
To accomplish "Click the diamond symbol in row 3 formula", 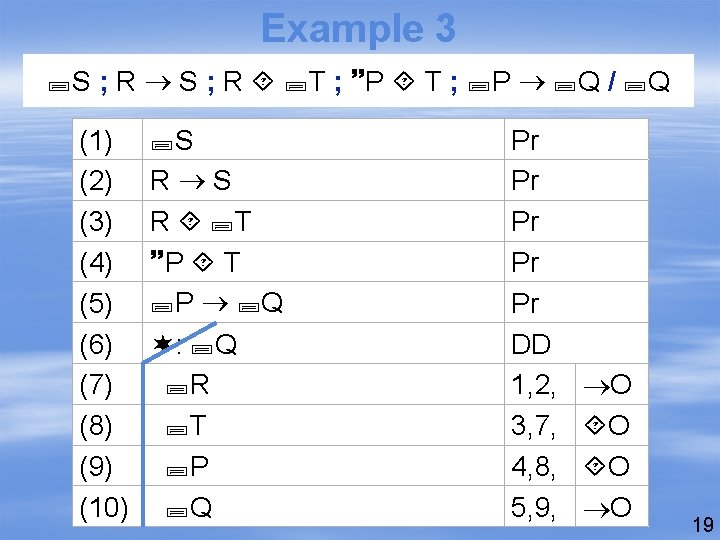I will click(190, 222).
